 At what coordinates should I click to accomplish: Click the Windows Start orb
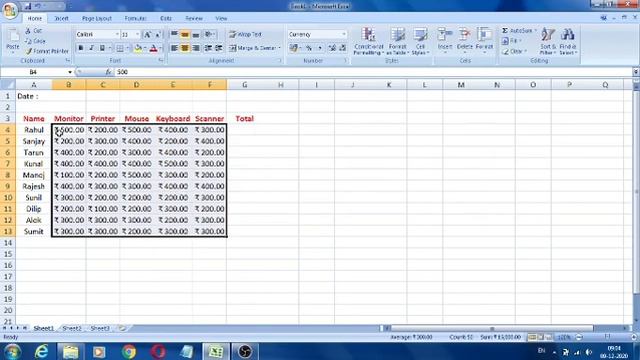click(x=12, y=351)
